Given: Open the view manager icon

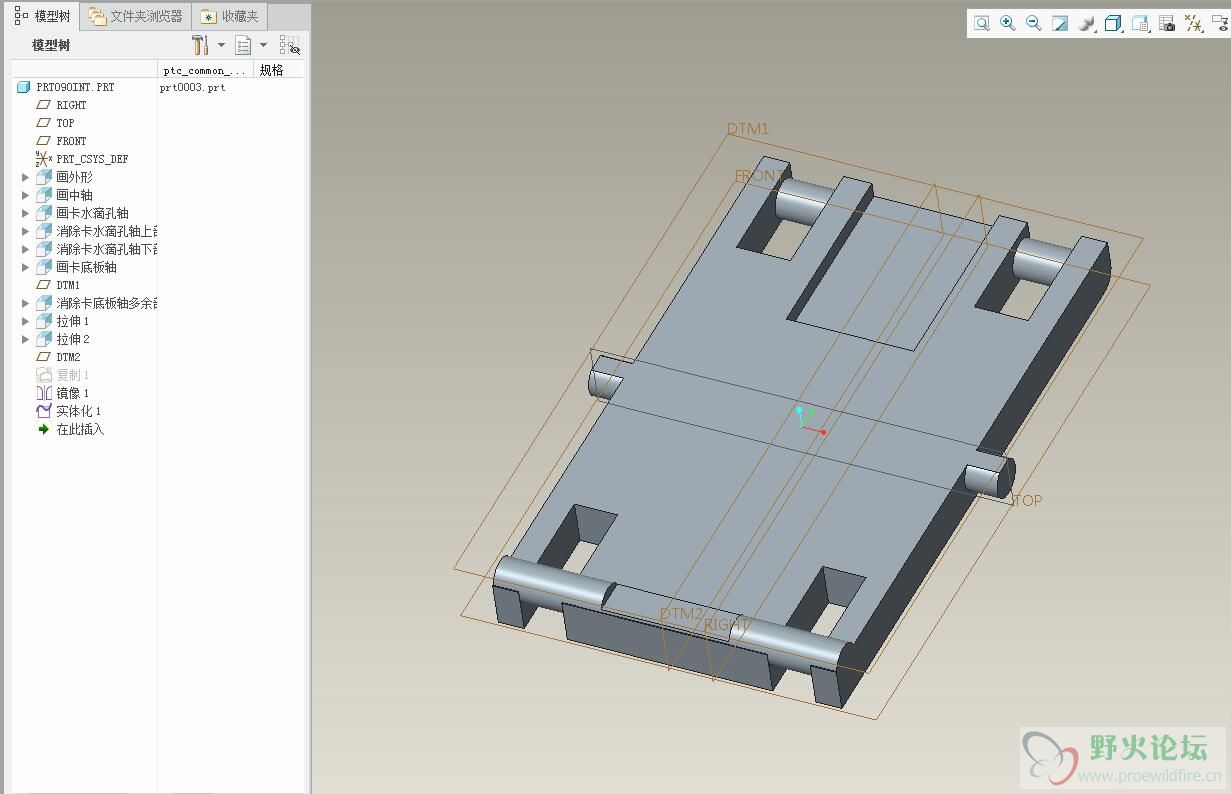Looking at the screenshot, I should pos(1140,24).
